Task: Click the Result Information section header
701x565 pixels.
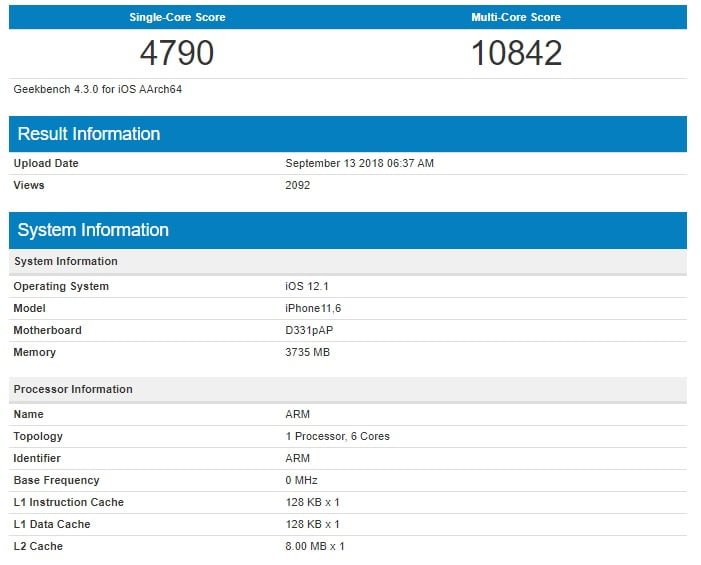Action: 89,134
